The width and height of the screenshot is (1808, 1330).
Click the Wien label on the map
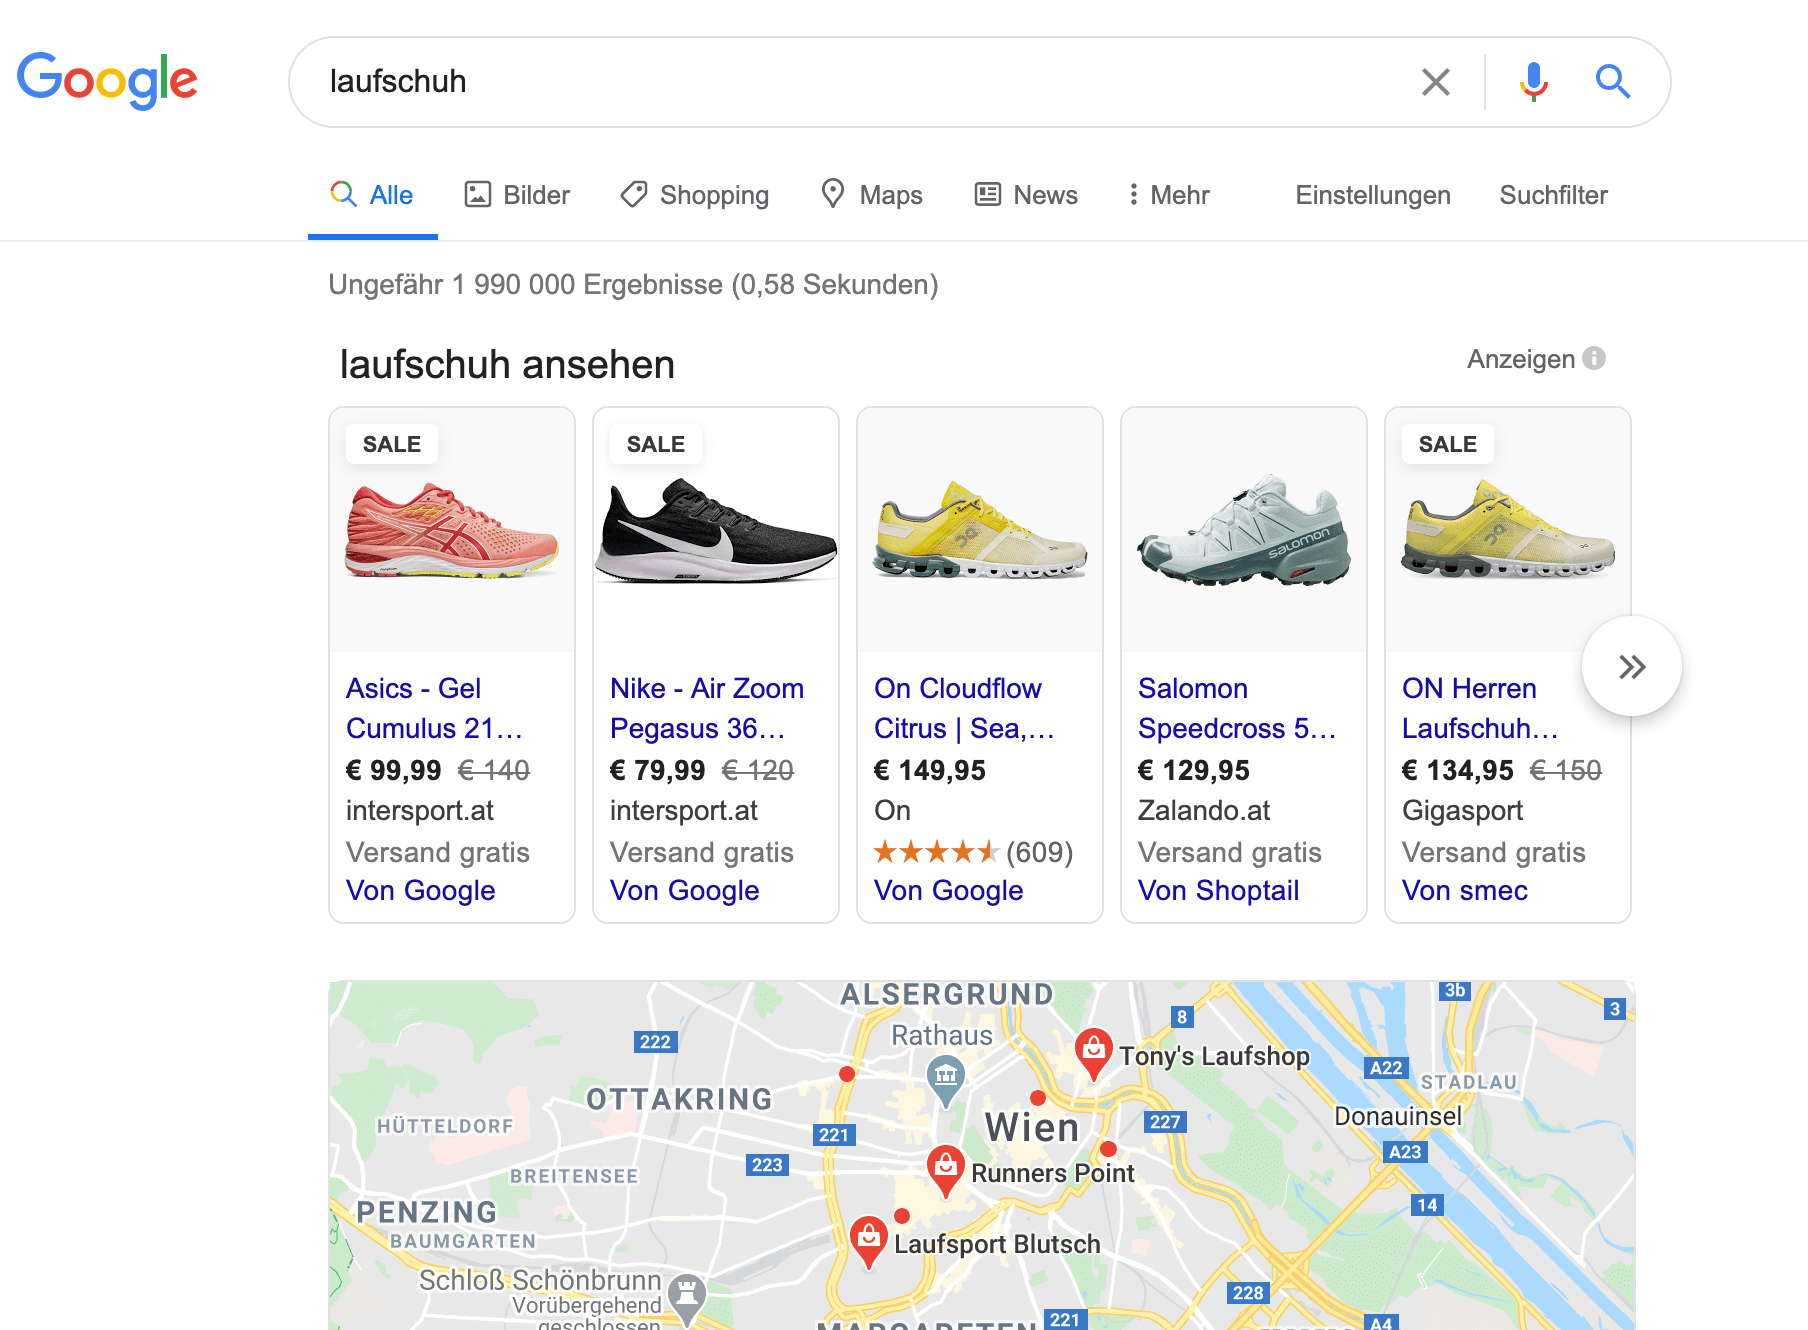[1032, 1127]
